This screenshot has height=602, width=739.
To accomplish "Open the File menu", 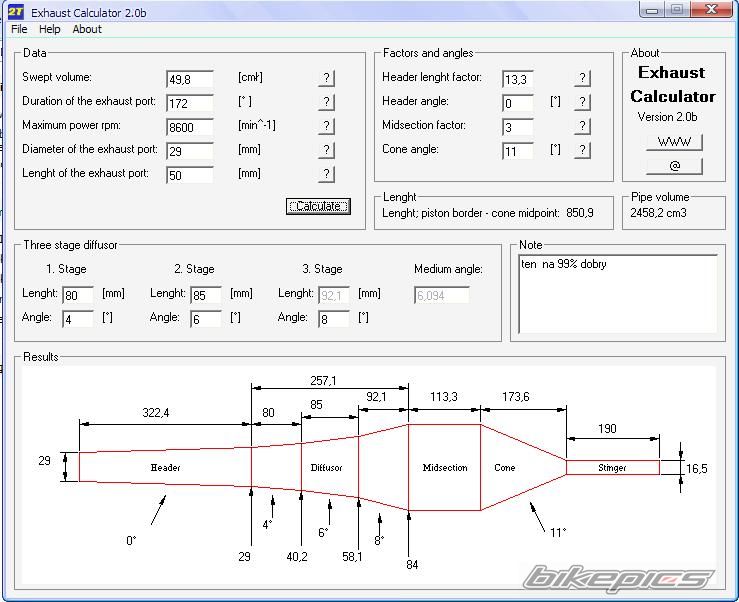I will point(19,29).
